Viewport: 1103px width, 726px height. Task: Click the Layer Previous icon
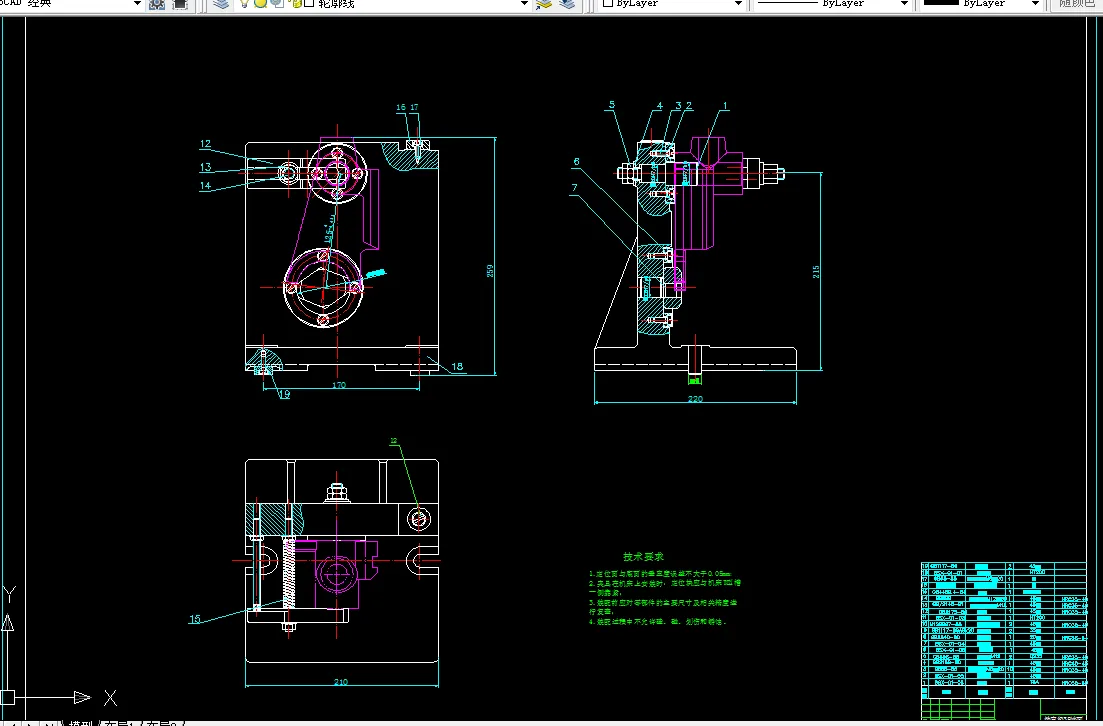tap(567, 4)
